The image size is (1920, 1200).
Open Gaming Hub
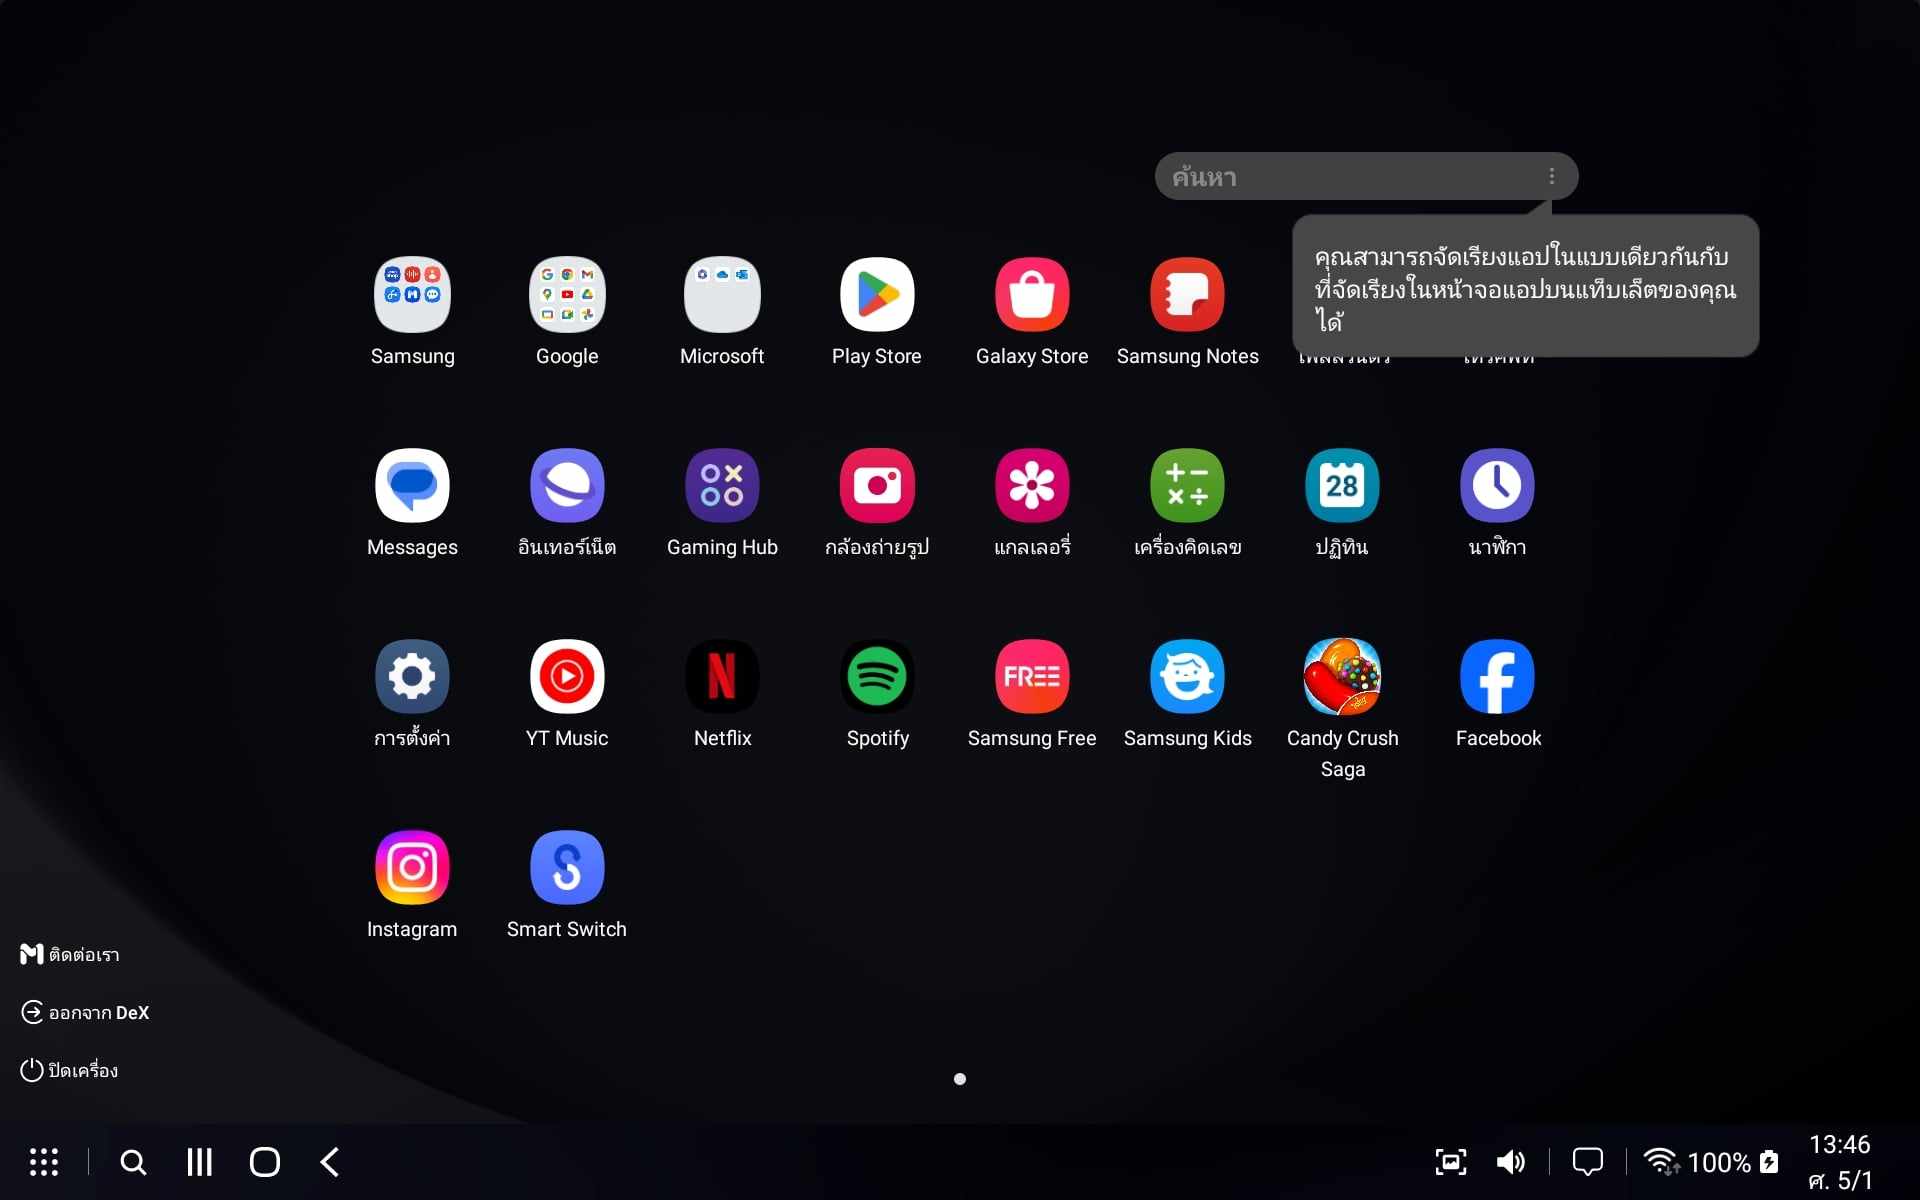click(722, 486)
